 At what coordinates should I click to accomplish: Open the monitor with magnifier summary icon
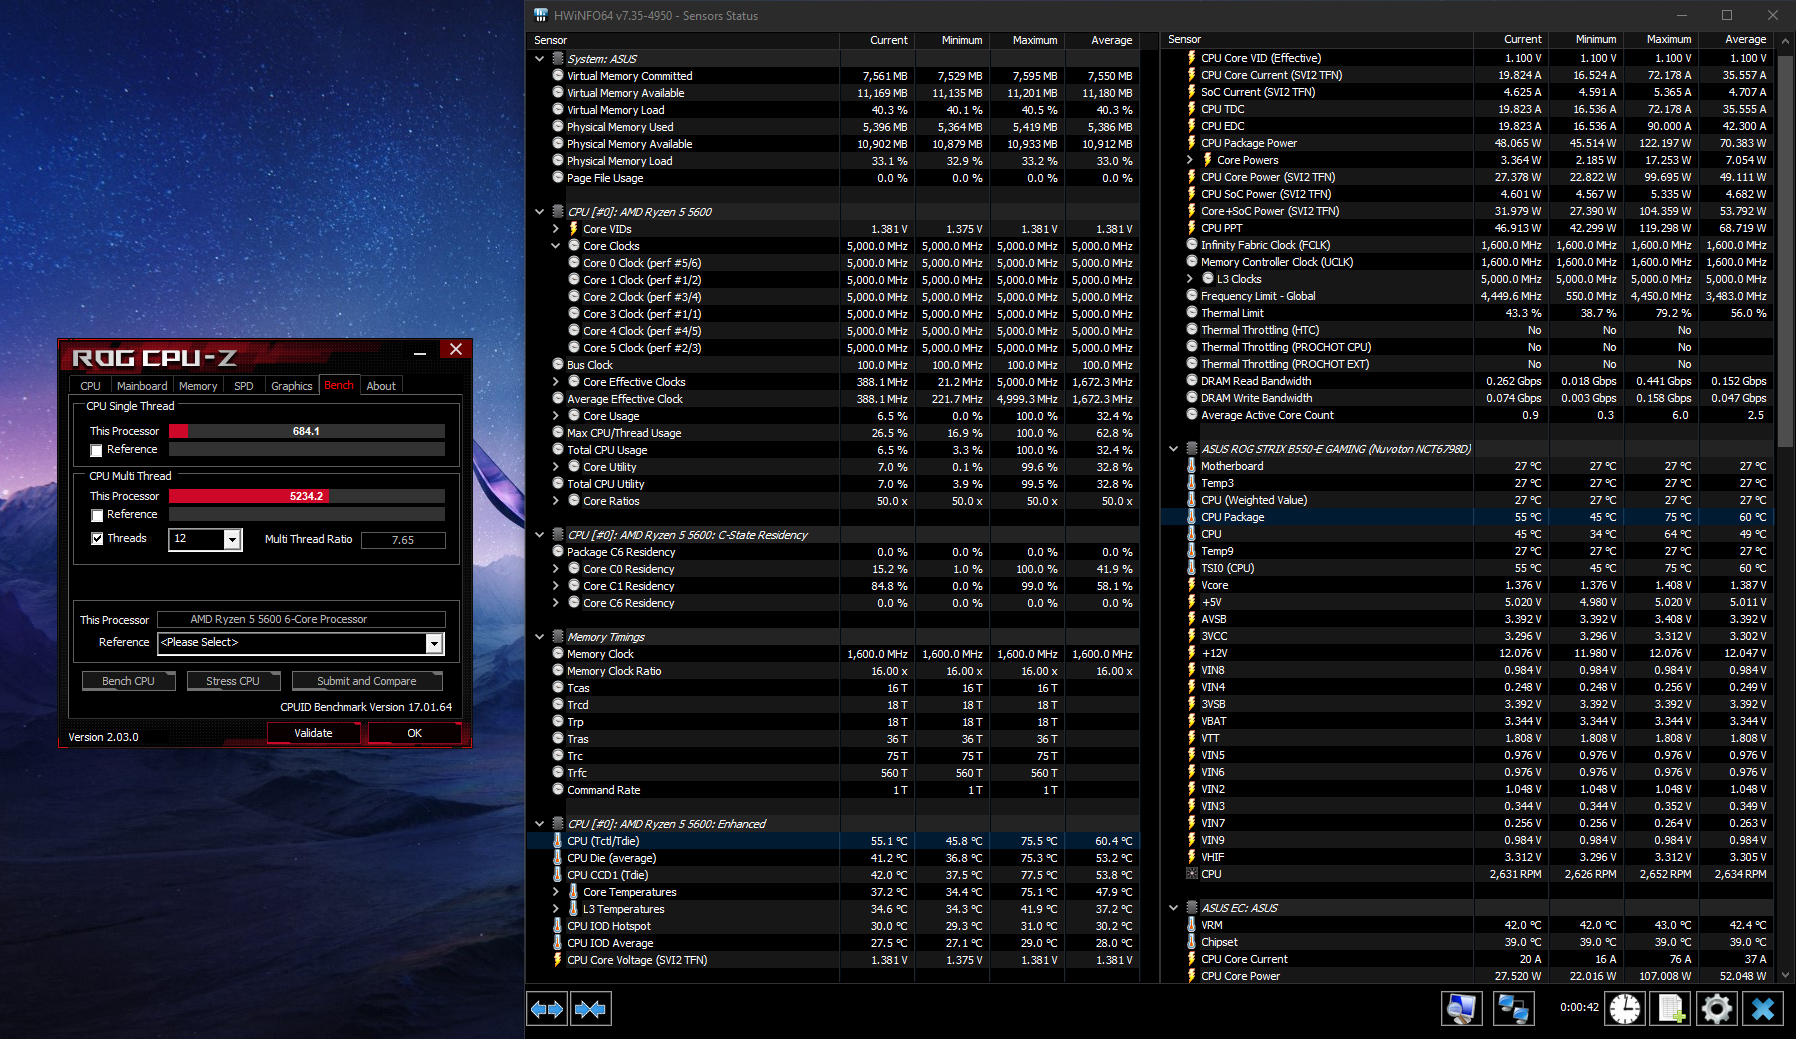tap(1461, 1008)
